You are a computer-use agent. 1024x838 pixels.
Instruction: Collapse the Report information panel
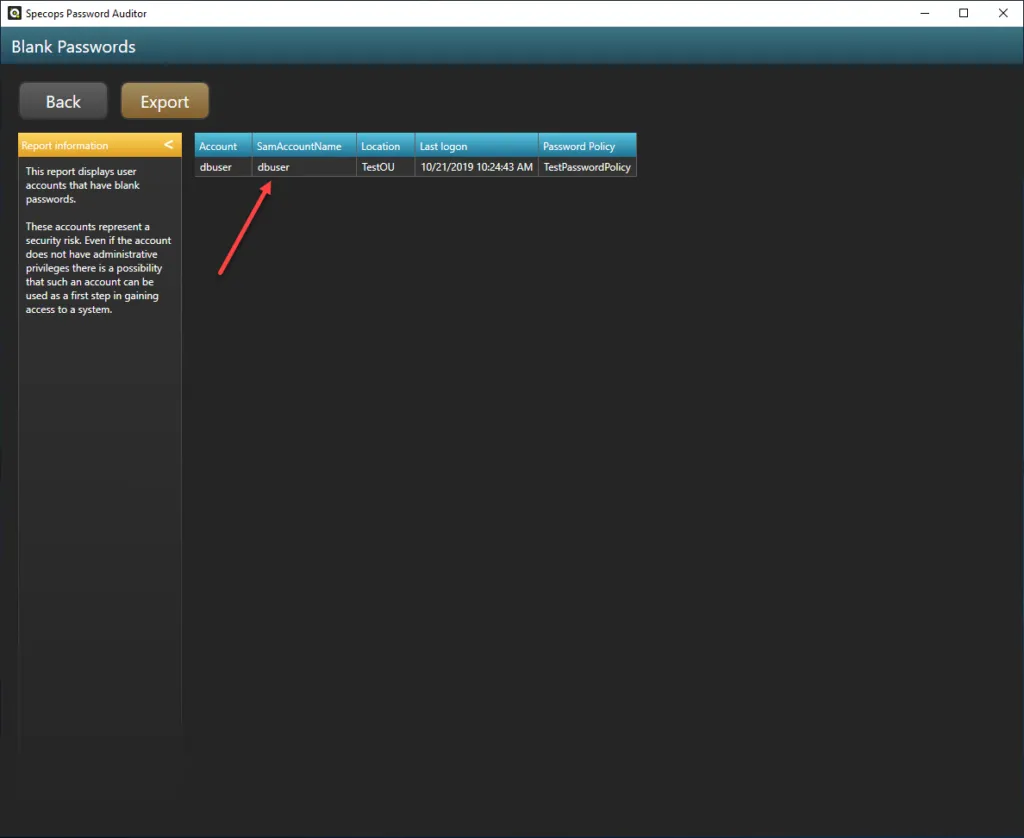tap(168, 145)
